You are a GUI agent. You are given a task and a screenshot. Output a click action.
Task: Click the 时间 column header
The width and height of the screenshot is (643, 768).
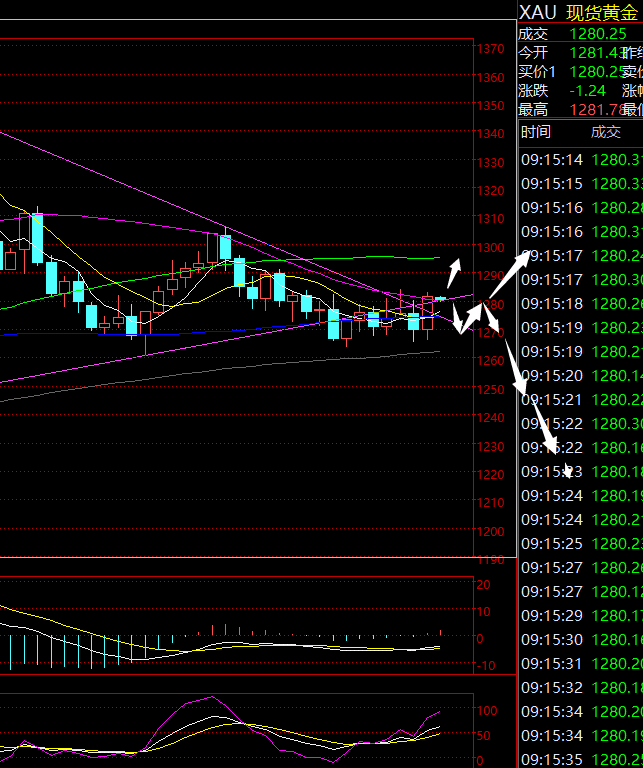click(535, 132)
